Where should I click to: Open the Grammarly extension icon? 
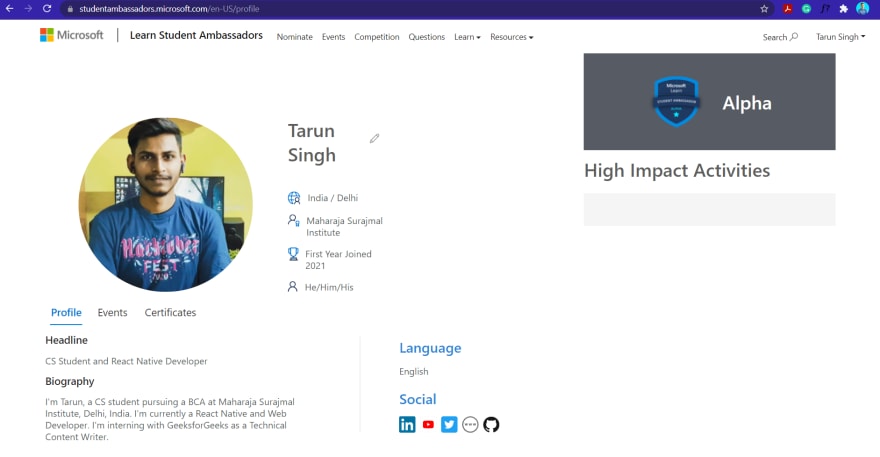click(806, 8)
